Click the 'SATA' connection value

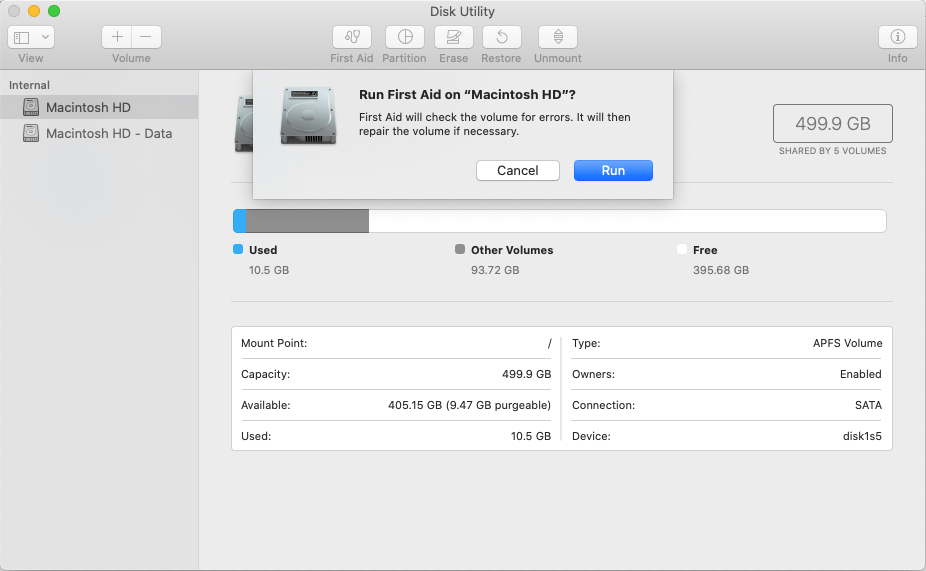click(x=868, y=405)
